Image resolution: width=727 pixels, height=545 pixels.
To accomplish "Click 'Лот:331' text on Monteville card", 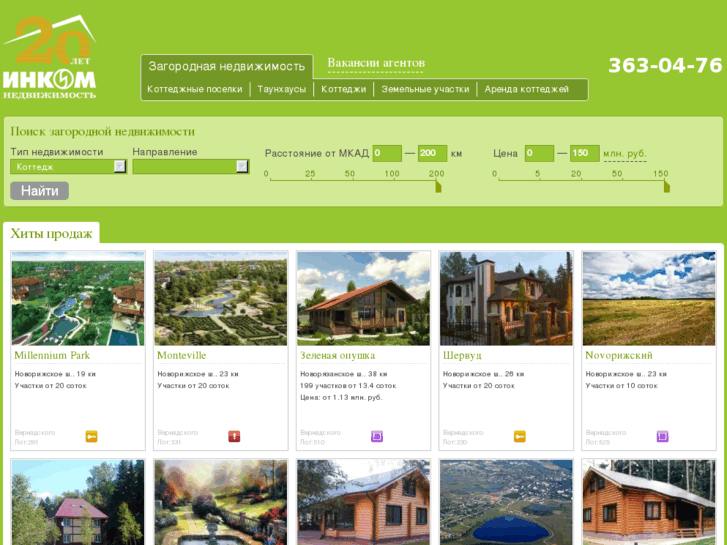I will 169,442.
